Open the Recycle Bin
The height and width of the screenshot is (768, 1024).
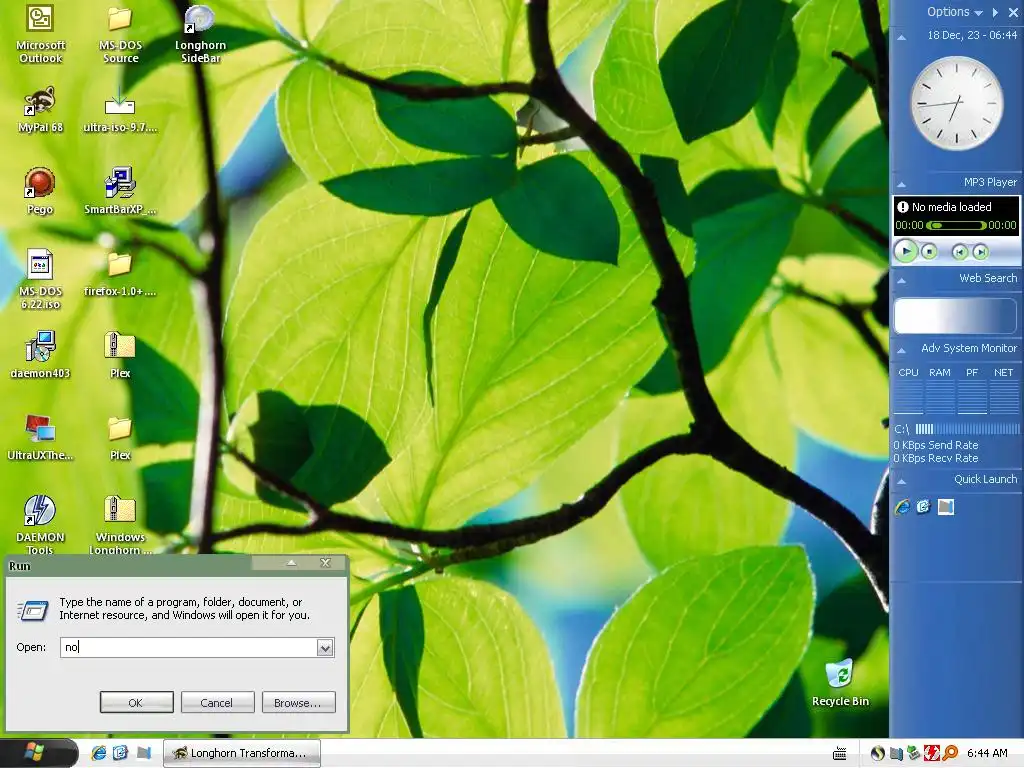[840, 683]
